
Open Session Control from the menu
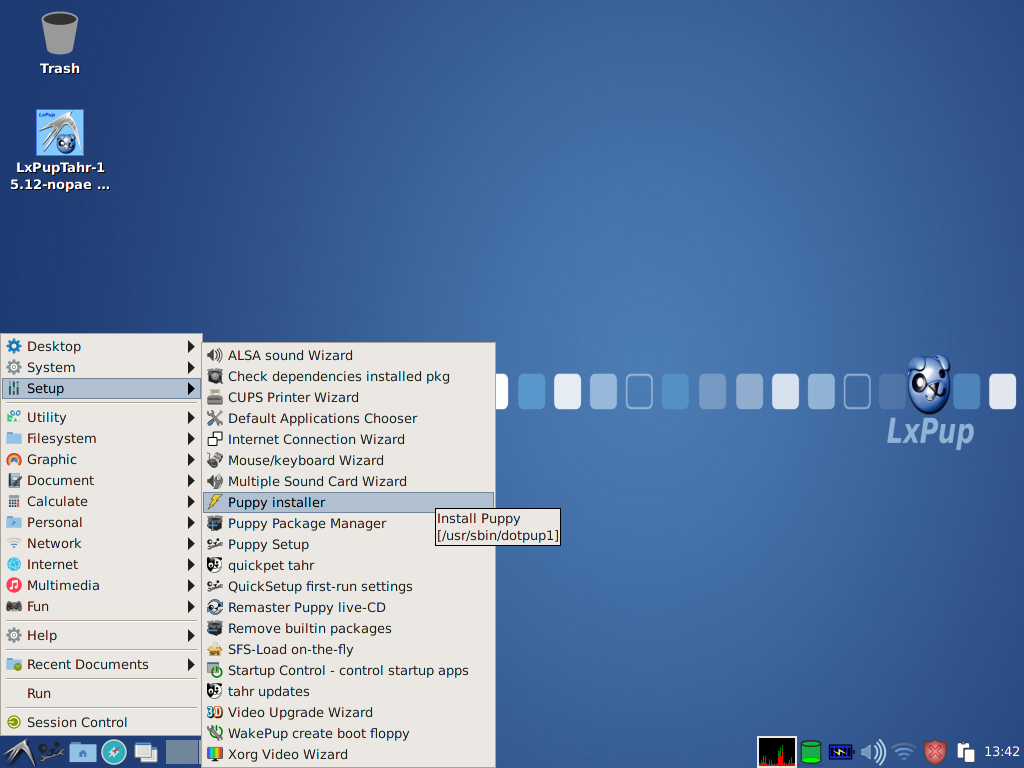point(101,722)
